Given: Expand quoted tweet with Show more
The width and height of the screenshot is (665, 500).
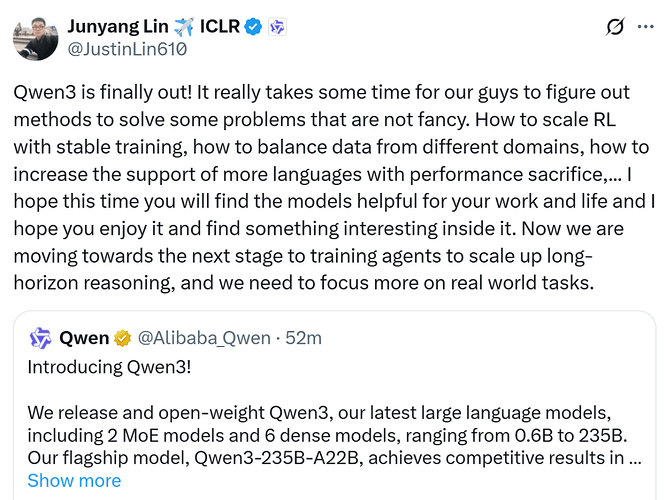Looking at the screenshot, I should [x=74, y=480].
